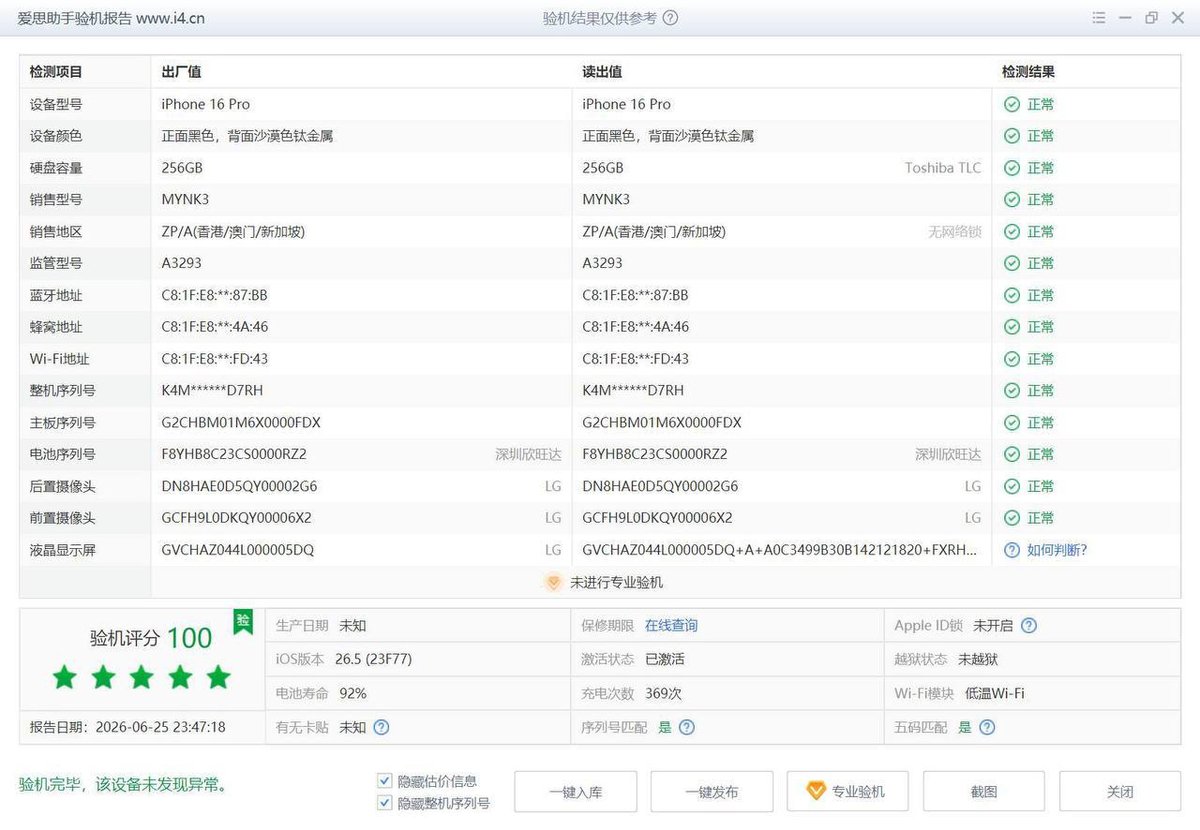Viewport: 1200px width, 830px height.
Task: Click the 一键入库 button
Action: 576,792
